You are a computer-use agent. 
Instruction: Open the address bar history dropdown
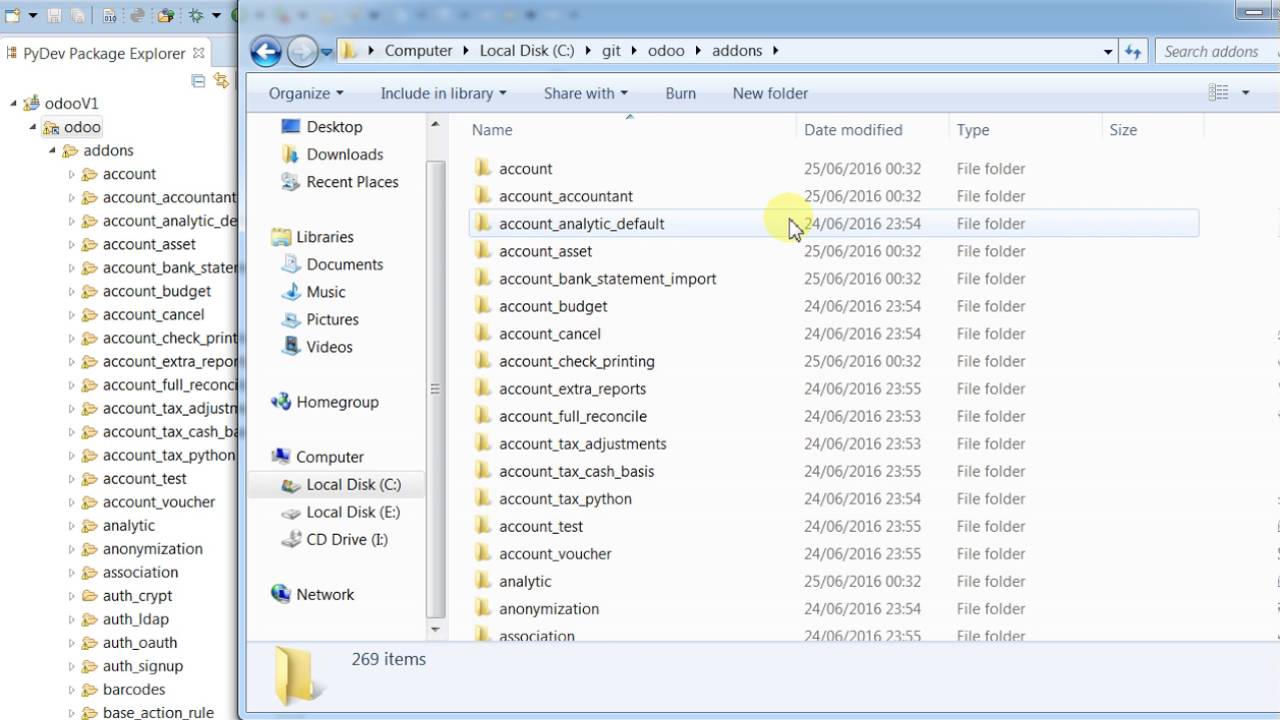tap(1108, 51)
